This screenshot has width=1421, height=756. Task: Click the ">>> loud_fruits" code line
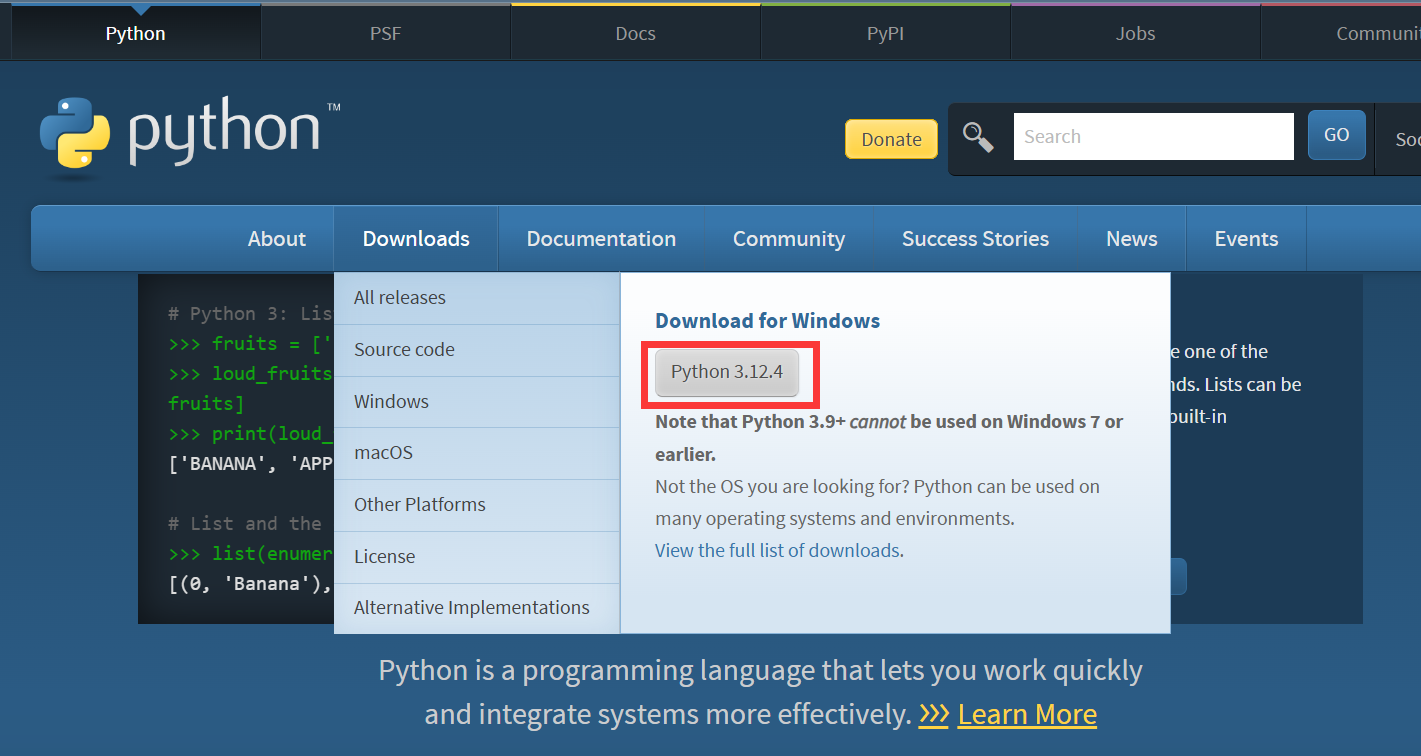tap(250, 373)
